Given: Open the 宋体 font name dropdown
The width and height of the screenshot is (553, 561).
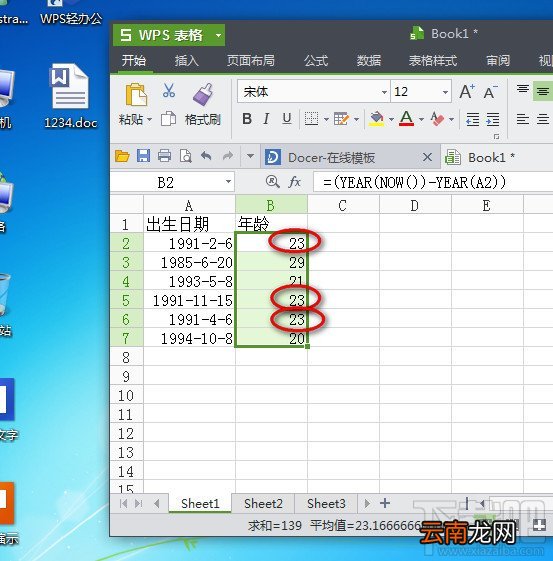Looking at the screenshot, I should point(384,92).
